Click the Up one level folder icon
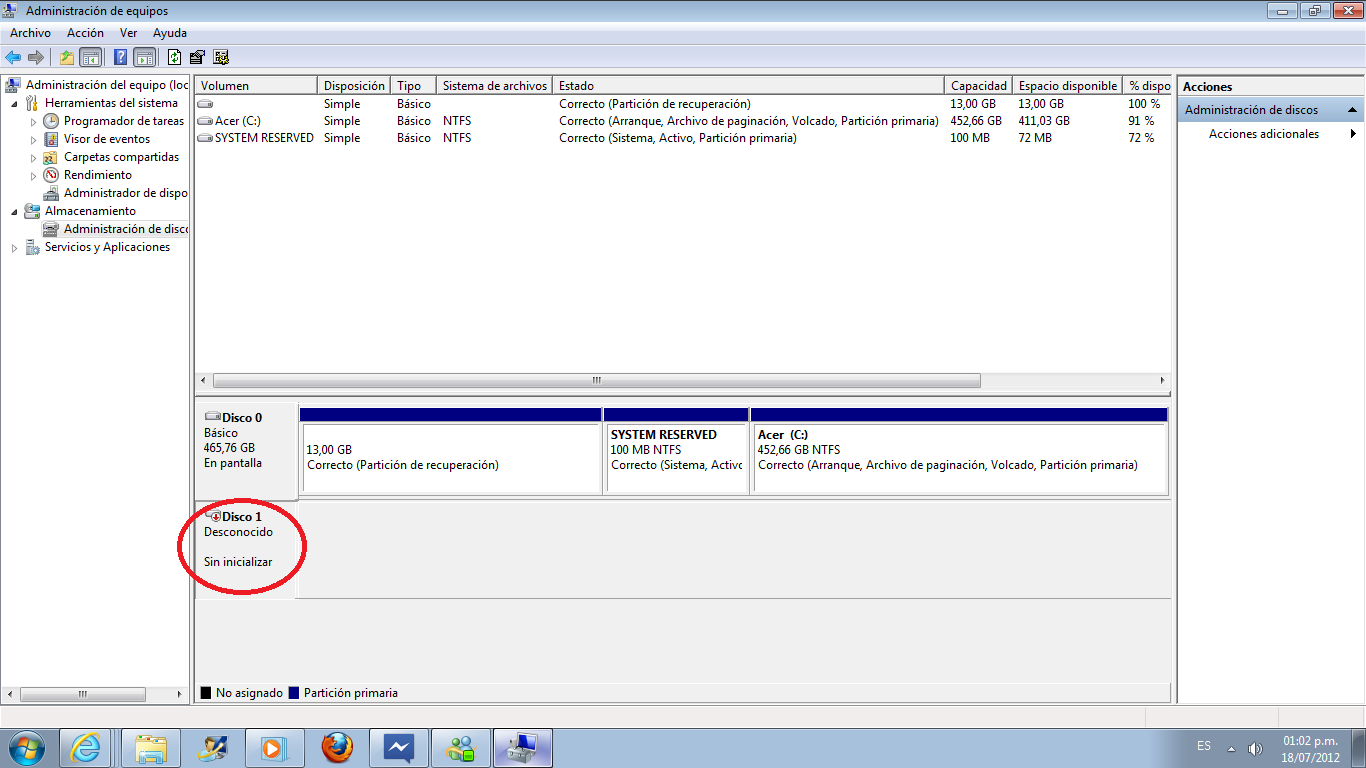1366x768 pixels. (x=67, y=57)
